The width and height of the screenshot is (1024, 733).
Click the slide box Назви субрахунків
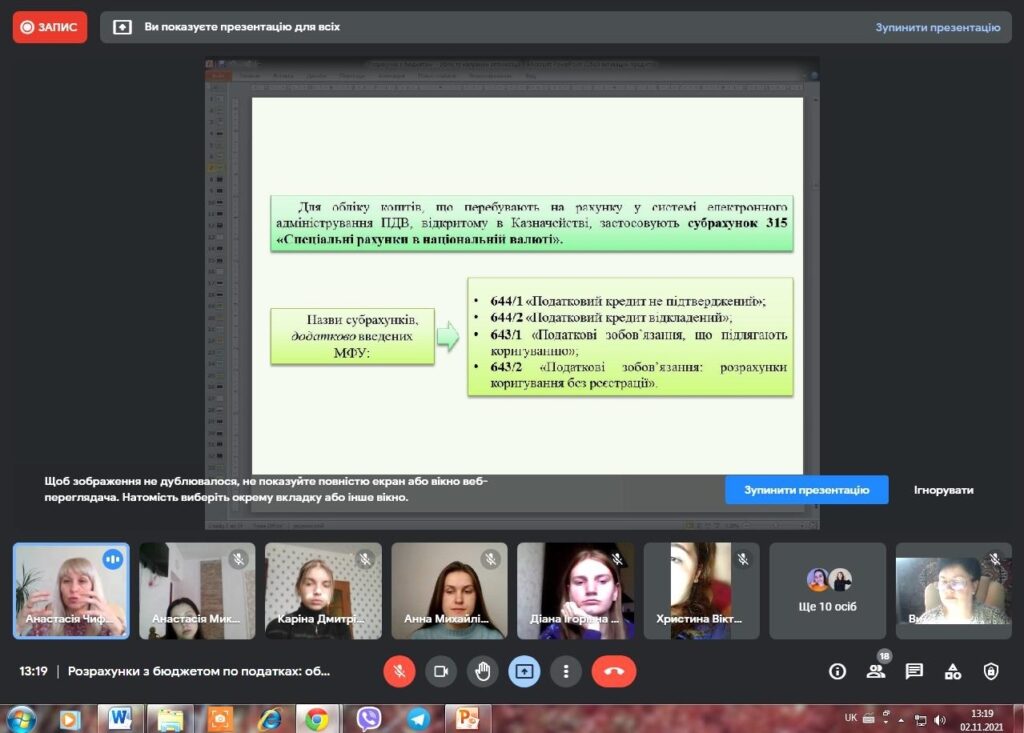click(x=353, y=336)
